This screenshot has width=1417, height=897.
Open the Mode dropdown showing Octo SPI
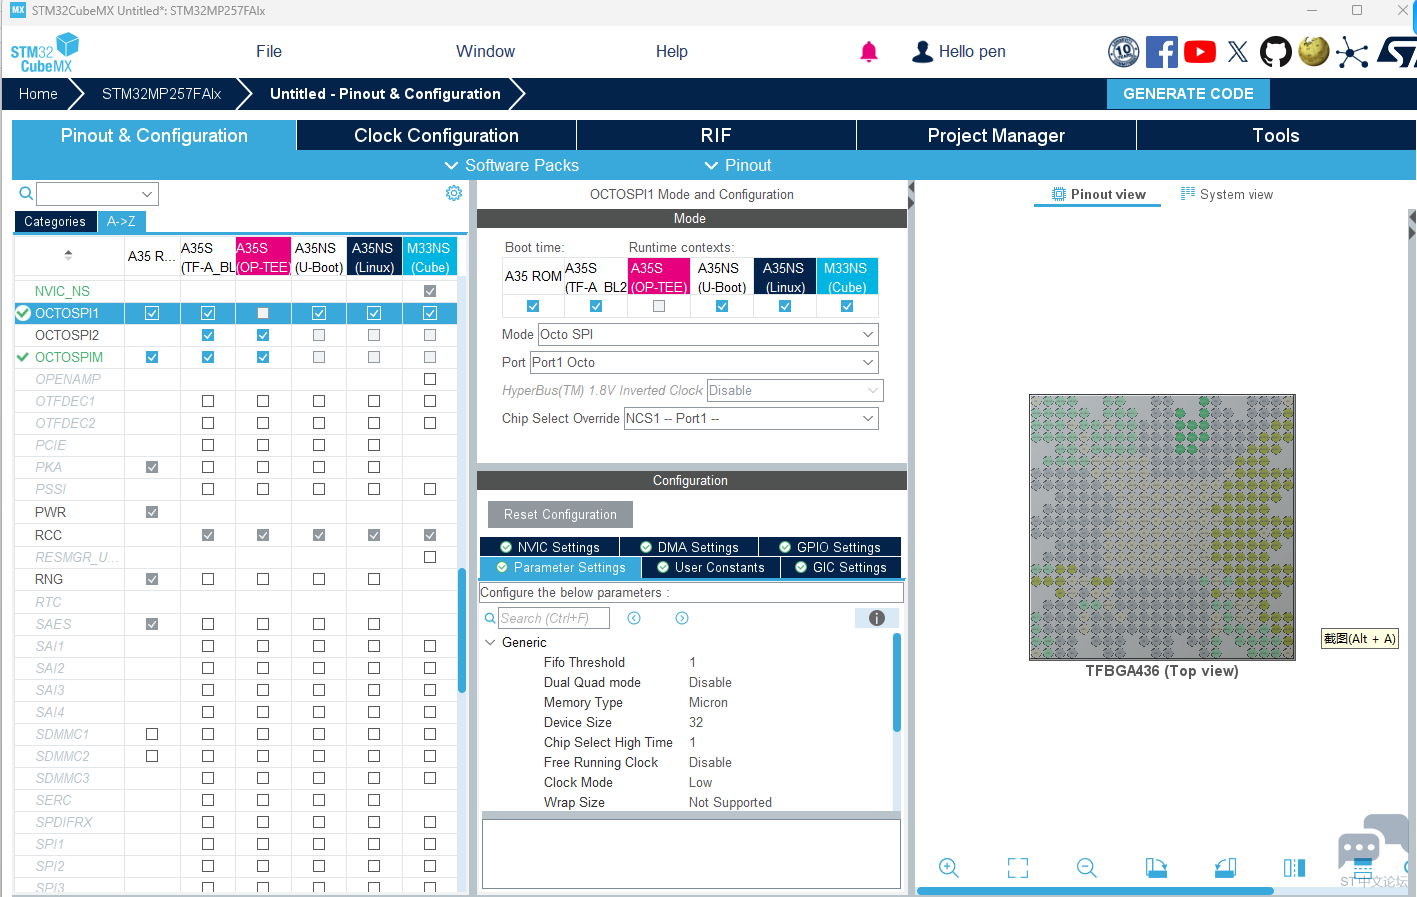pos(708,334)
